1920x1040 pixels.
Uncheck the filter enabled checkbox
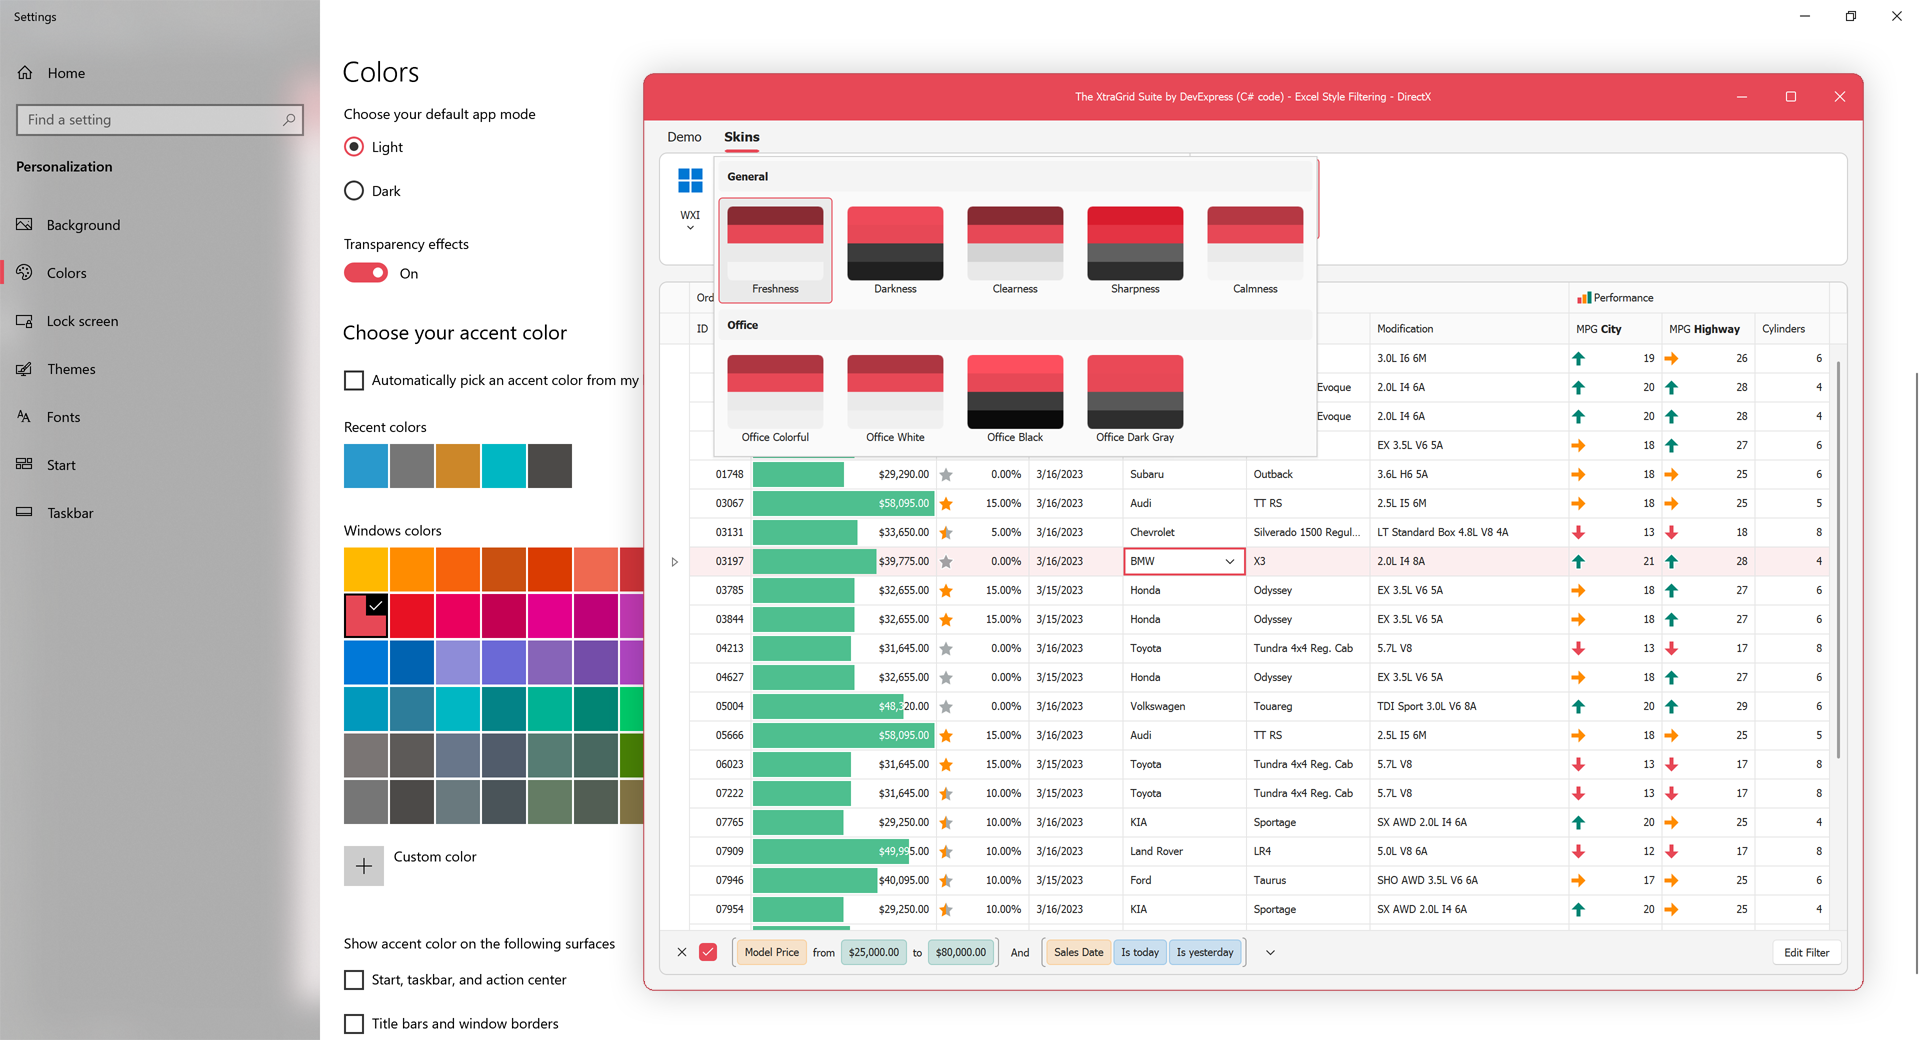pos(708,953)
